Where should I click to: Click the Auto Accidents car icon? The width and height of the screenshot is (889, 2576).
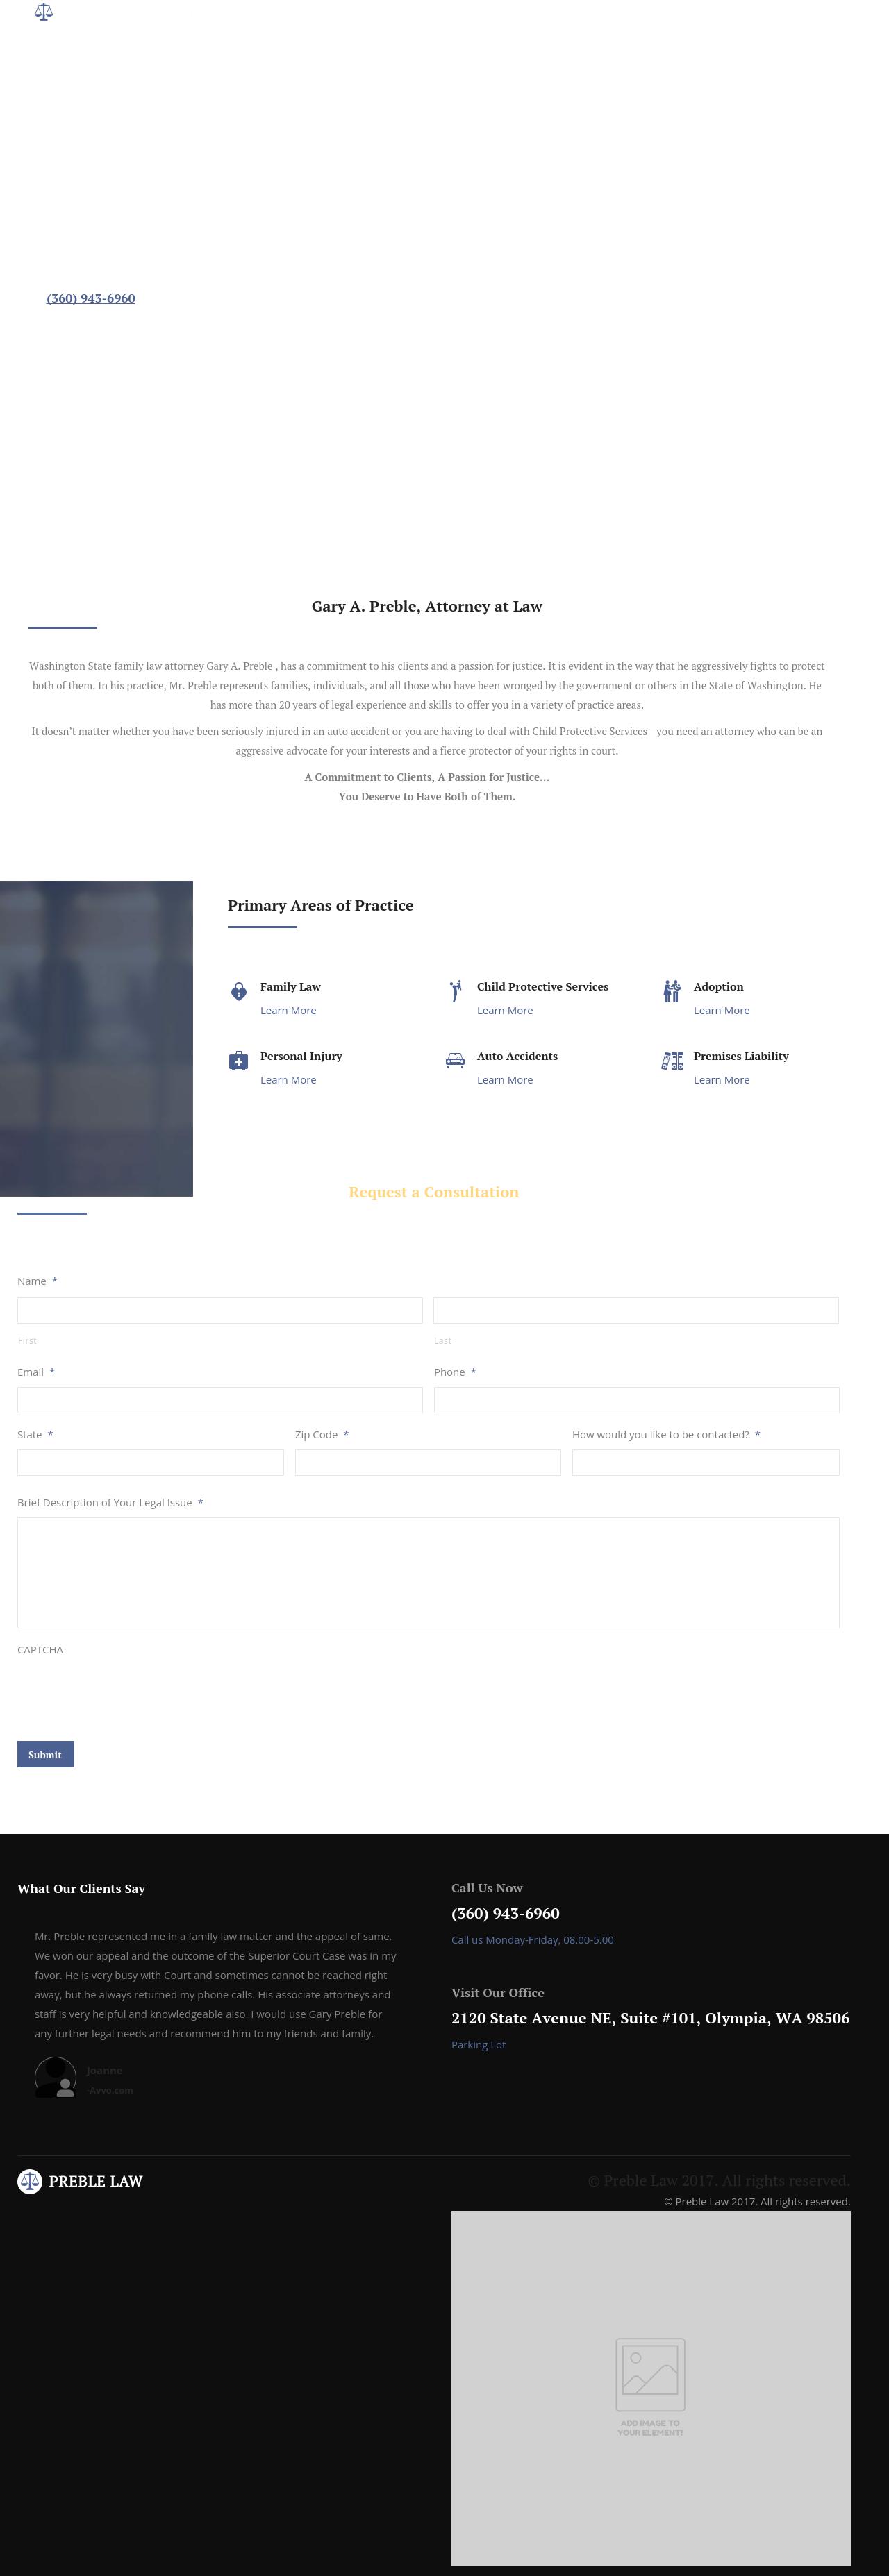click(455, 1060)
